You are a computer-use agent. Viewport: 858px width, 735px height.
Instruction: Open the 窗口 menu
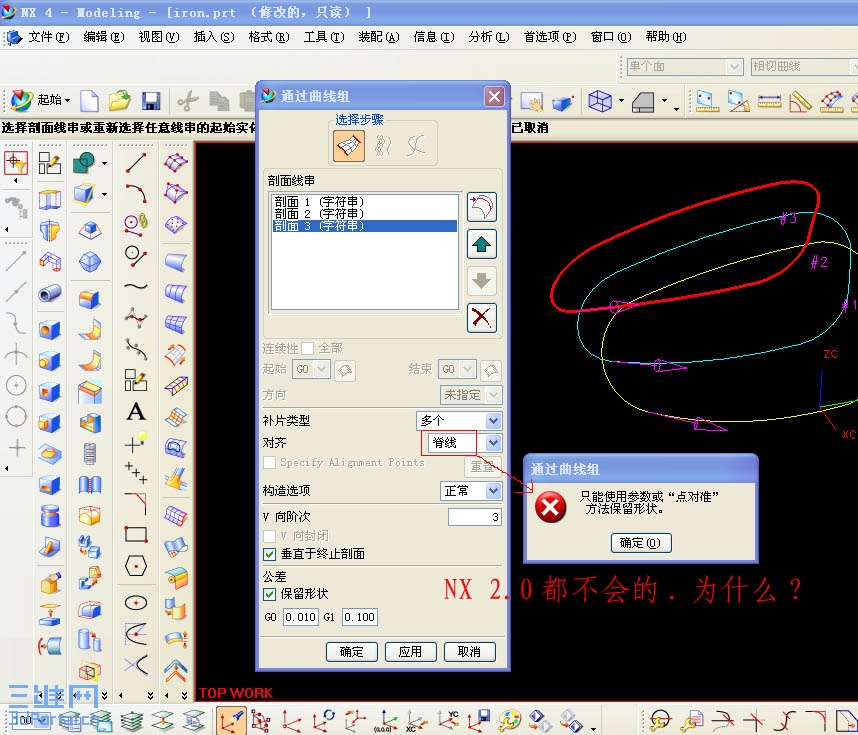(611, 37)
